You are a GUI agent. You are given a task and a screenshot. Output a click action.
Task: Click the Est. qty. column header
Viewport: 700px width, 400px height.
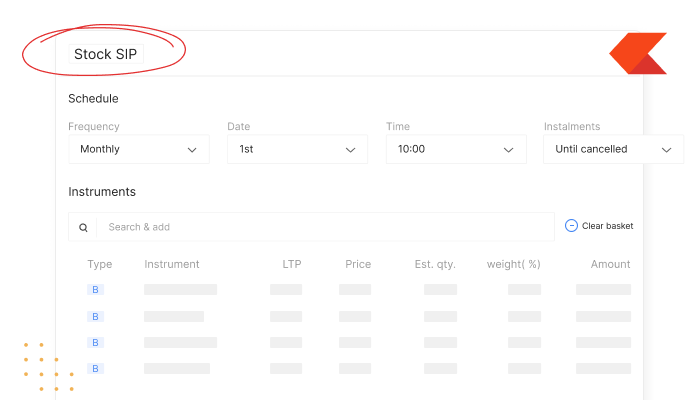[435, 264]
